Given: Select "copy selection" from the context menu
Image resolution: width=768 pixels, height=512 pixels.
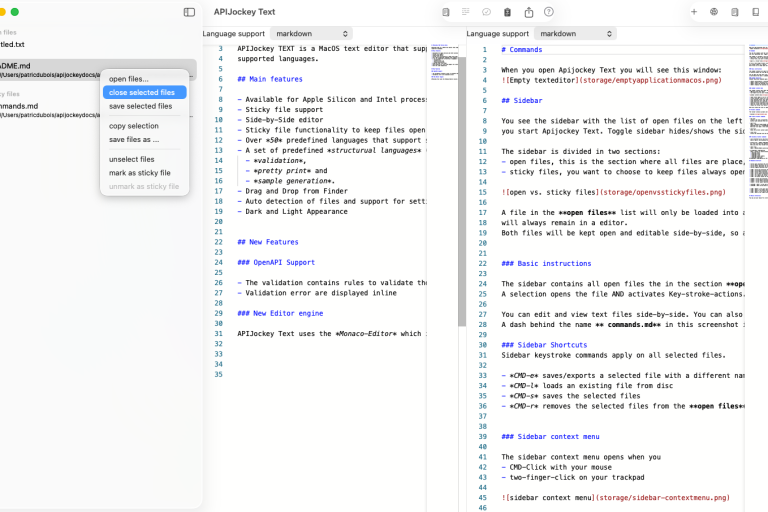Looking at the screenshot, I should (133, 126).
